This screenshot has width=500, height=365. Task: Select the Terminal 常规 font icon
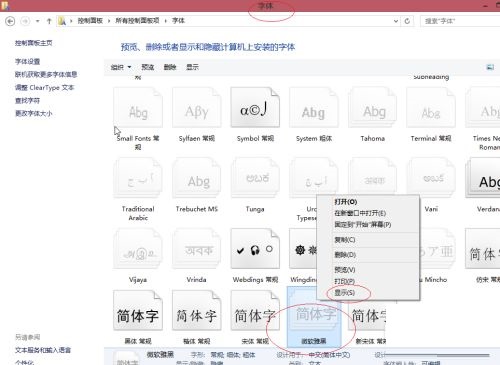coord(431,107)
